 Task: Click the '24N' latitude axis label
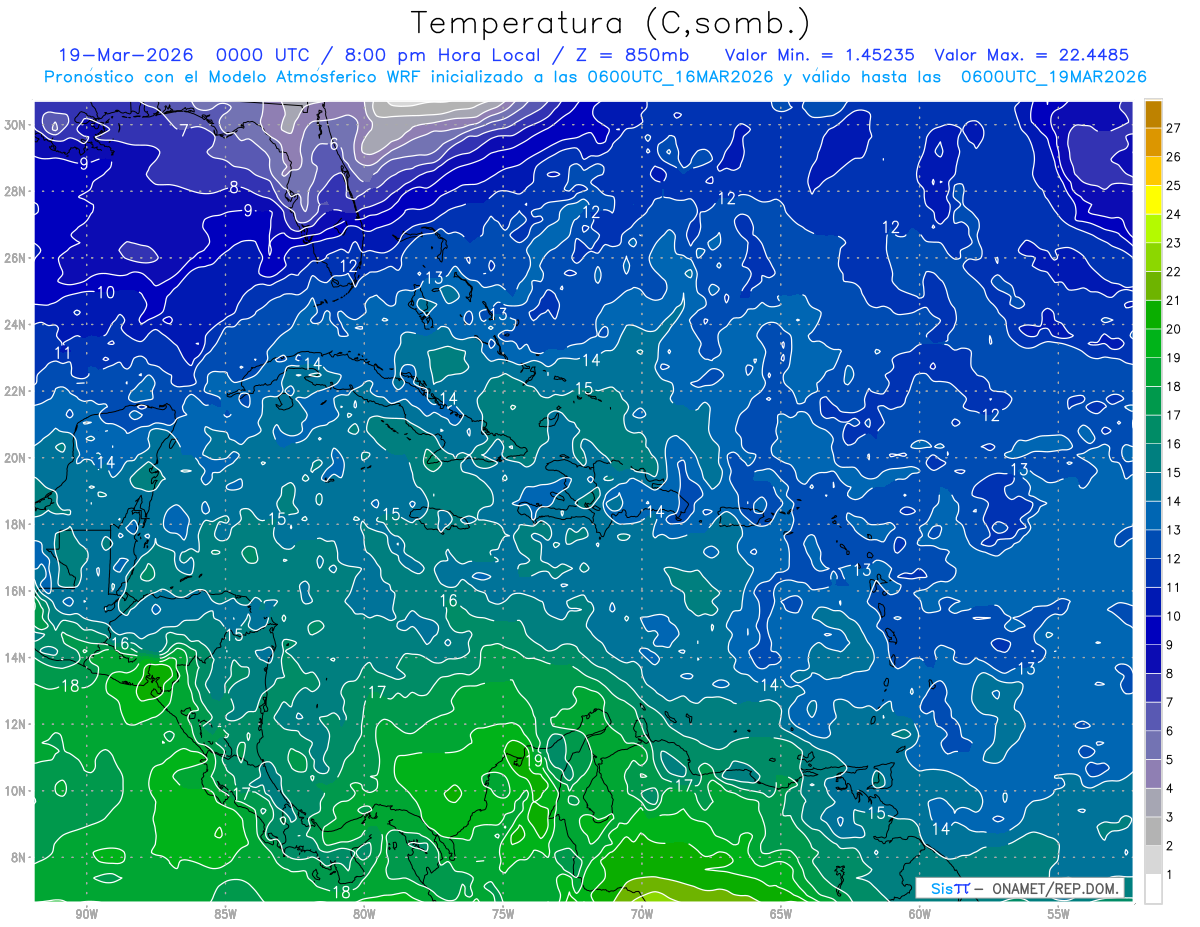(x=17, y=325)
